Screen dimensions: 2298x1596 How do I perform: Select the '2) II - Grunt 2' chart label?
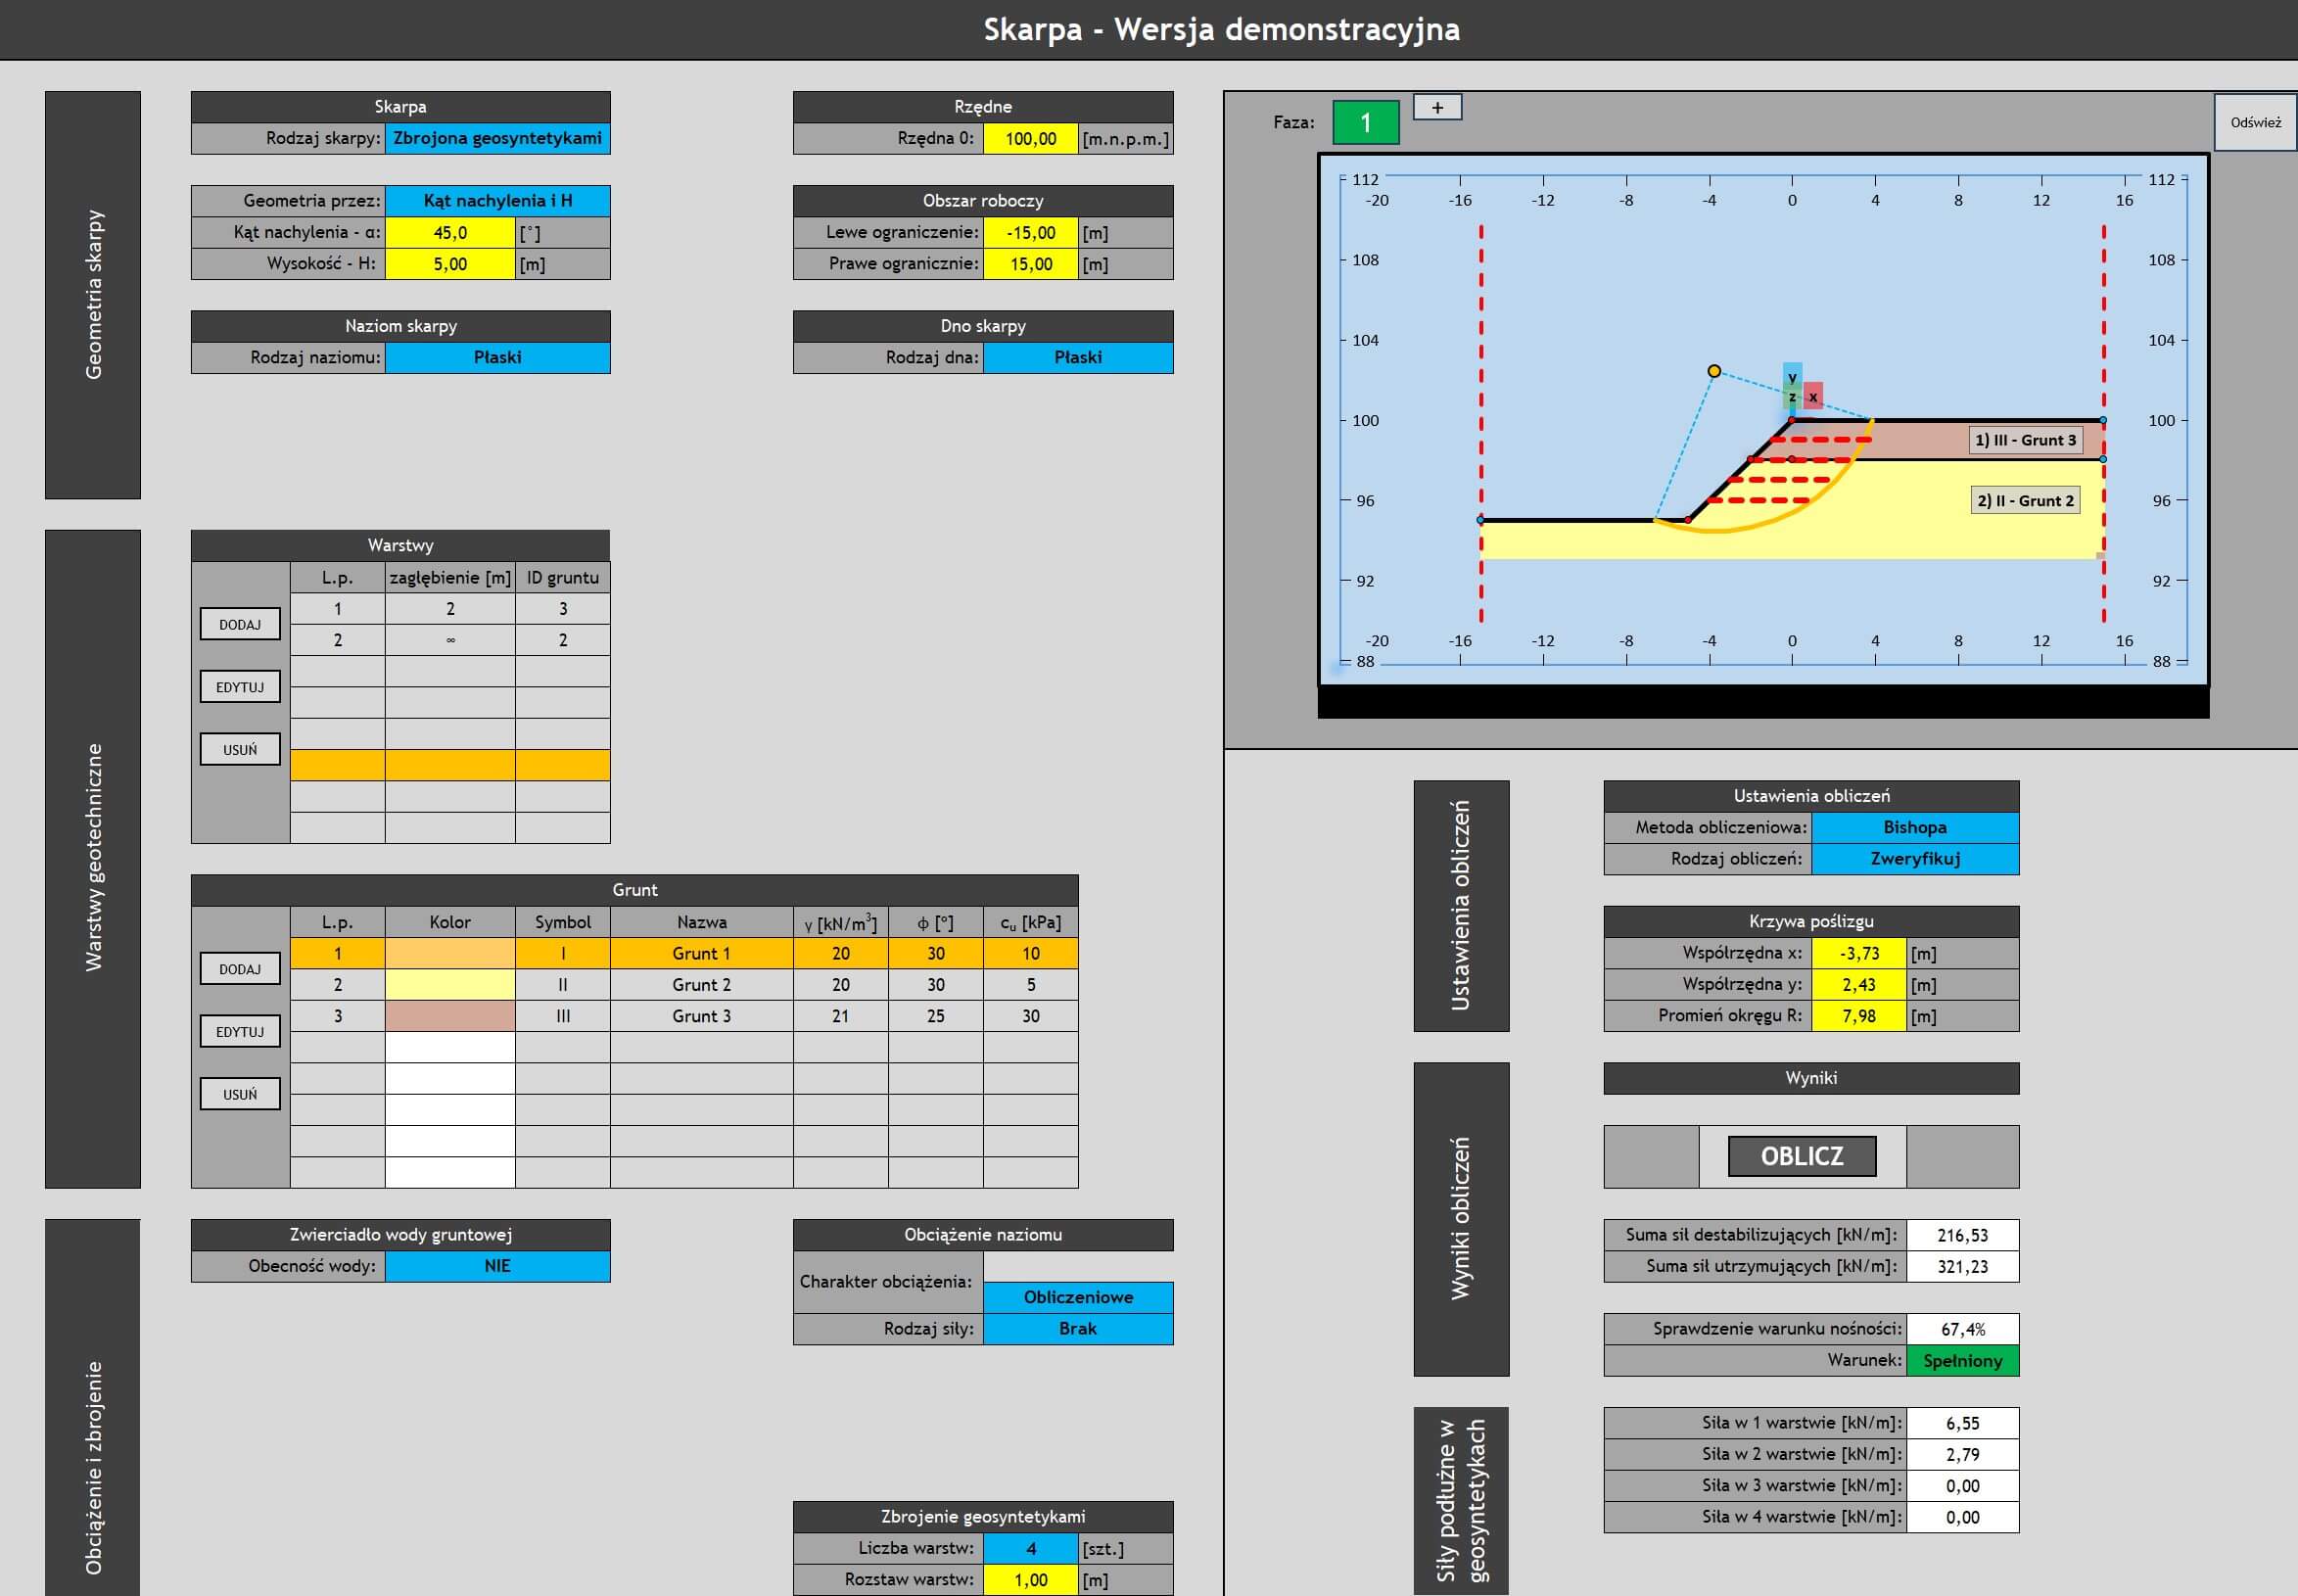point(2025,500)
